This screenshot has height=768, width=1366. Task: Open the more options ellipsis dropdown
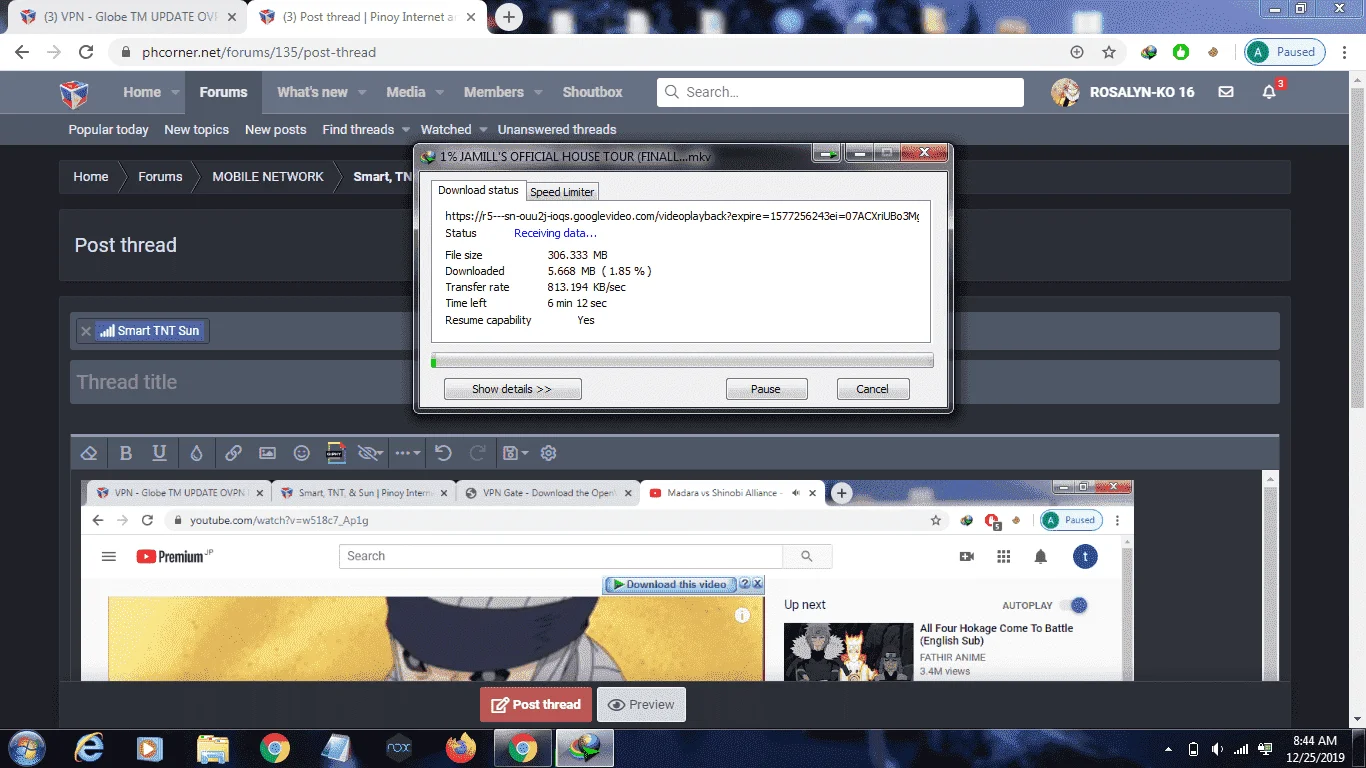tap(408, 453)
